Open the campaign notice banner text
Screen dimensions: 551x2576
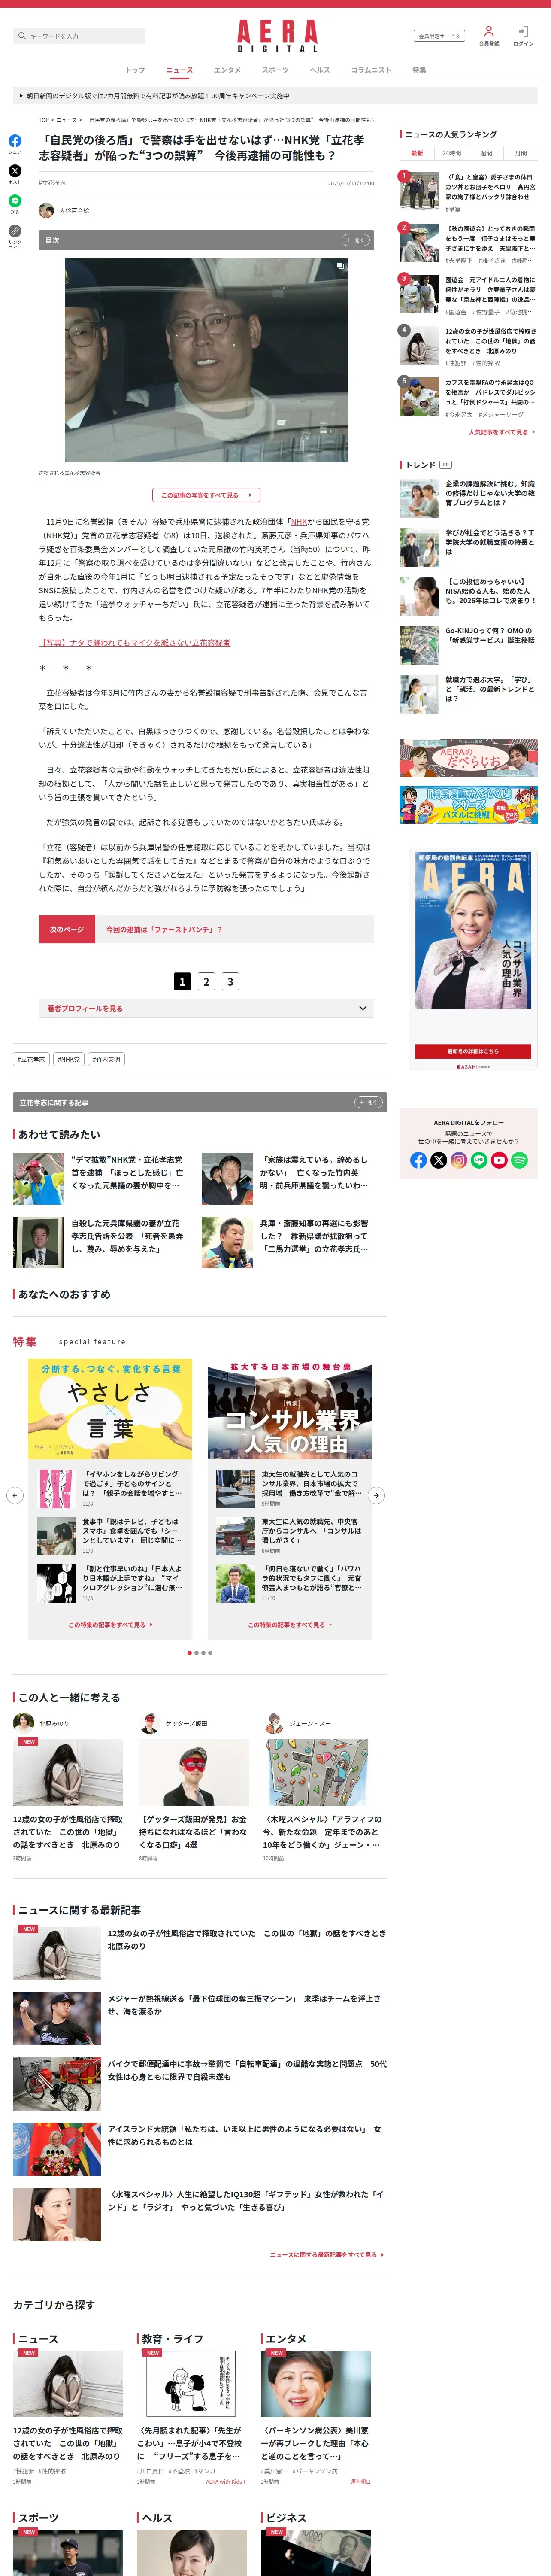coord(158,96)
